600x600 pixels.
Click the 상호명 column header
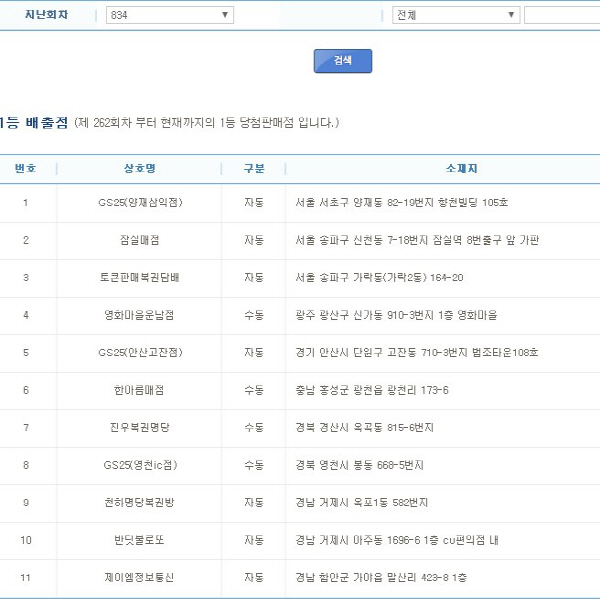139,168
